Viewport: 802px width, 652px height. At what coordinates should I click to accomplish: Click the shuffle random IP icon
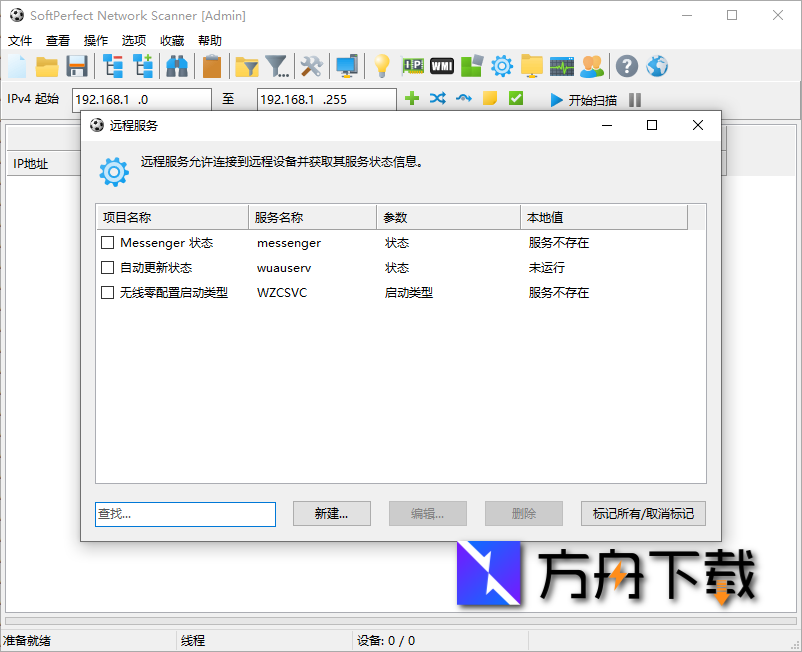(438, 99)
